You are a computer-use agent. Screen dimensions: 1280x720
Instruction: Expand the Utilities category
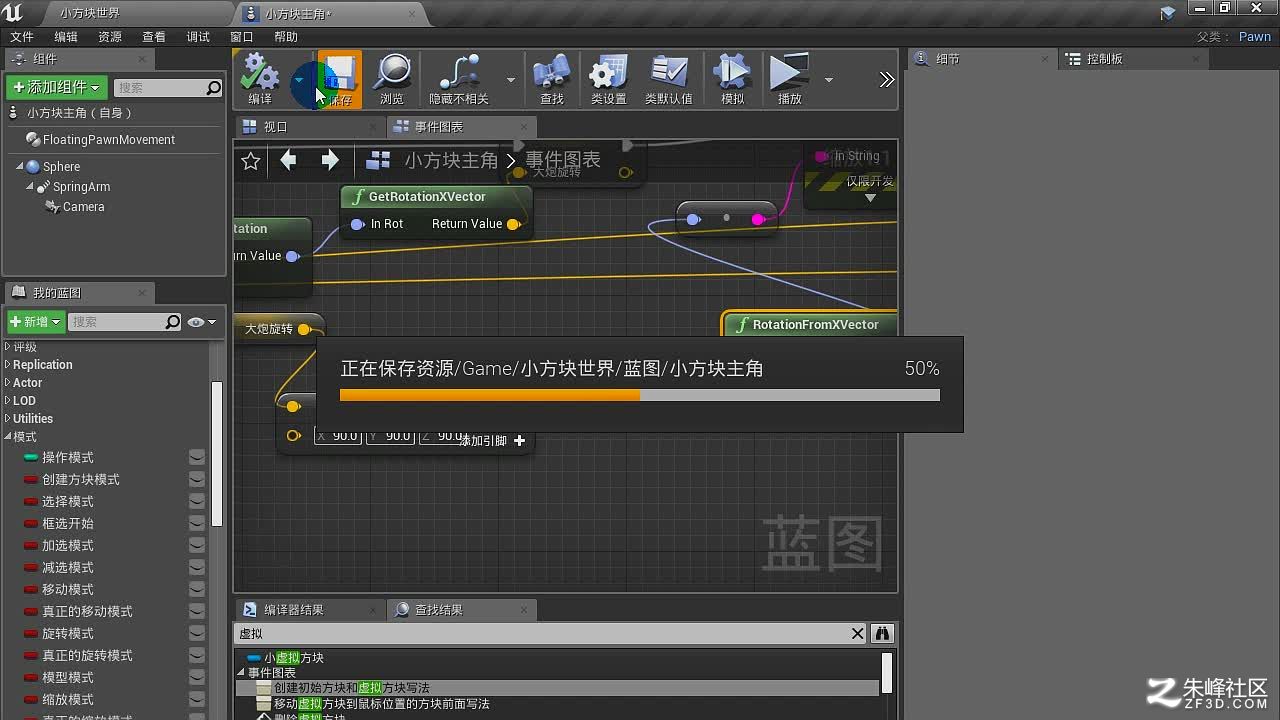click(x=8, y=419)
